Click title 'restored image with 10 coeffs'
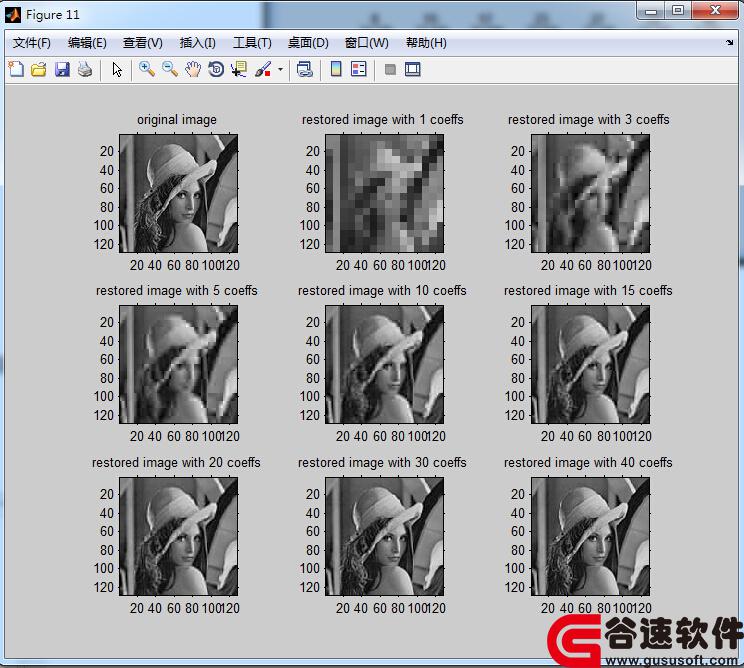 pos(382,290)
